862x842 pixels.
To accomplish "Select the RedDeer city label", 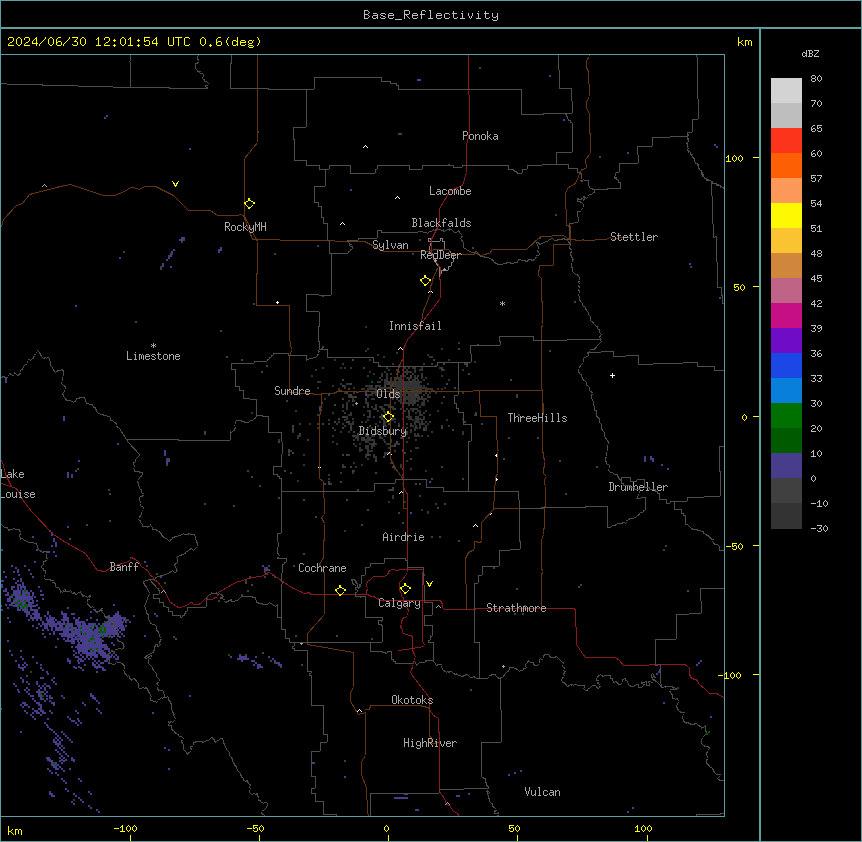I will 441,255.
